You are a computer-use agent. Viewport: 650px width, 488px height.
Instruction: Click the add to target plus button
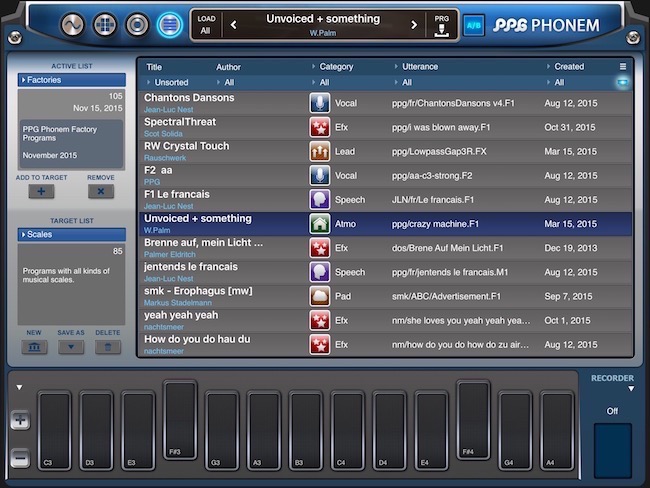tap(41, 192)
